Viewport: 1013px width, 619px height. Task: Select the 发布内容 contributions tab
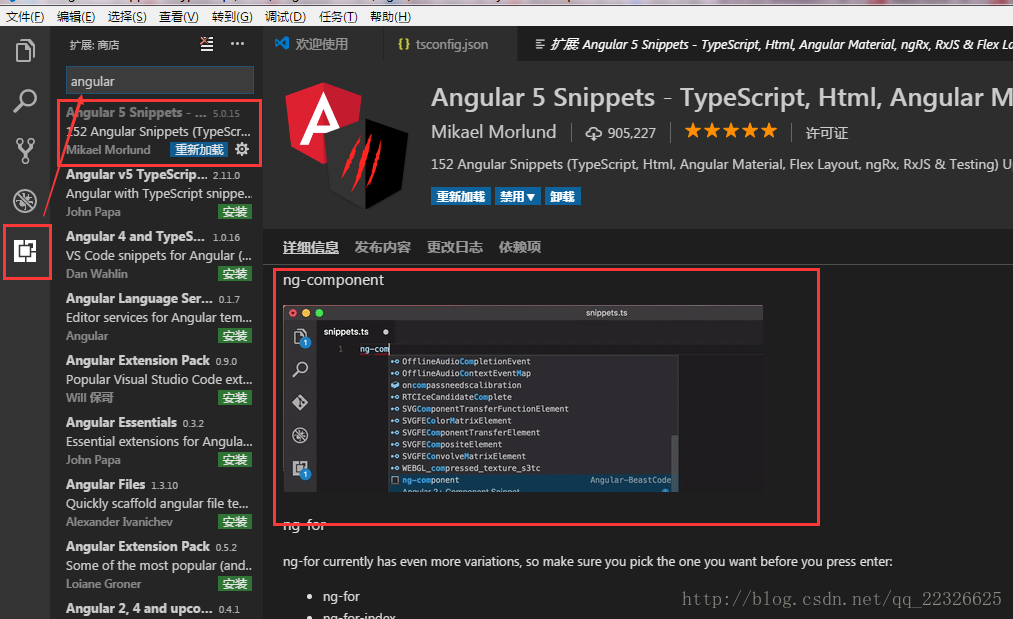tap(382, 247)
